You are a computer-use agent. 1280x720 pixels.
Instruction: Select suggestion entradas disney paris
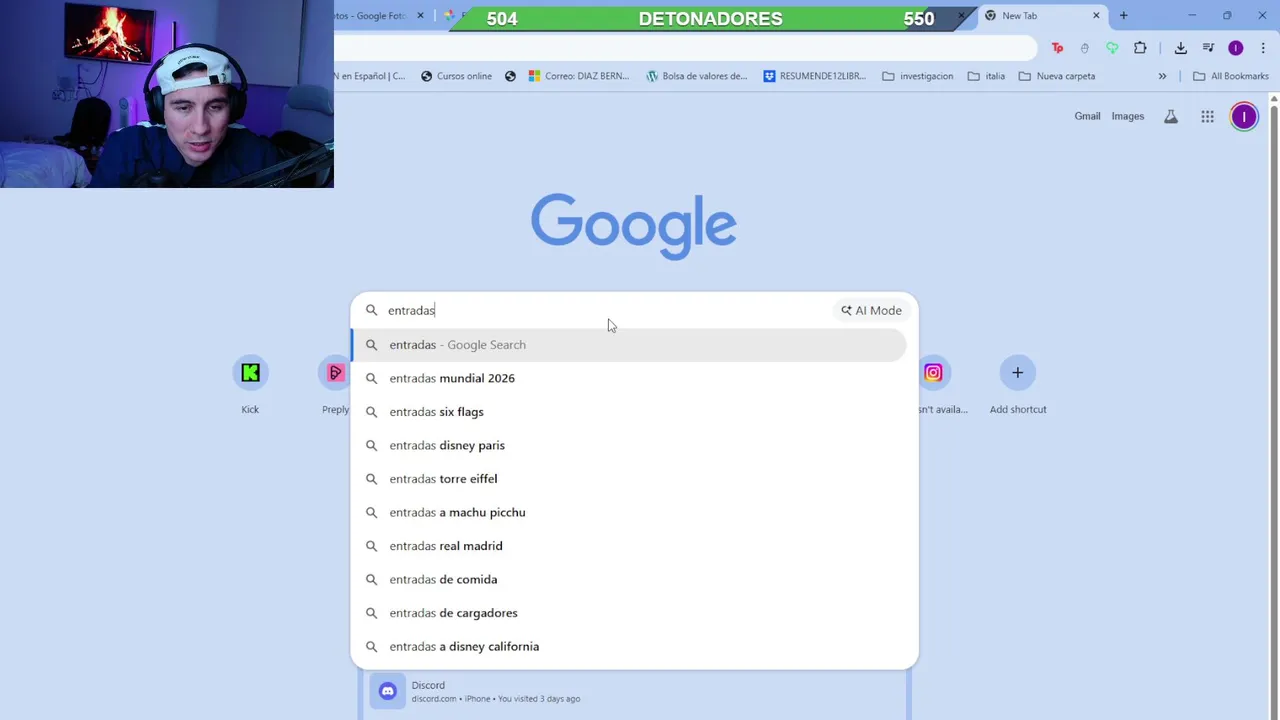628,445
